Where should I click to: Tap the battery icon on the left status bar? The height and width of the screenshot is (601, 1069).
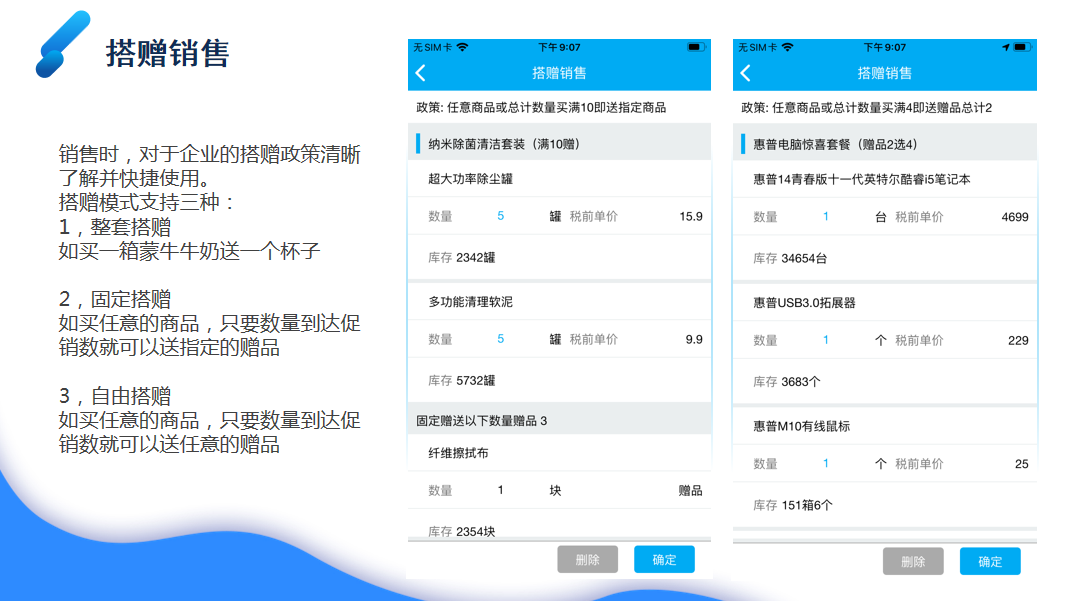click(694, 45)
